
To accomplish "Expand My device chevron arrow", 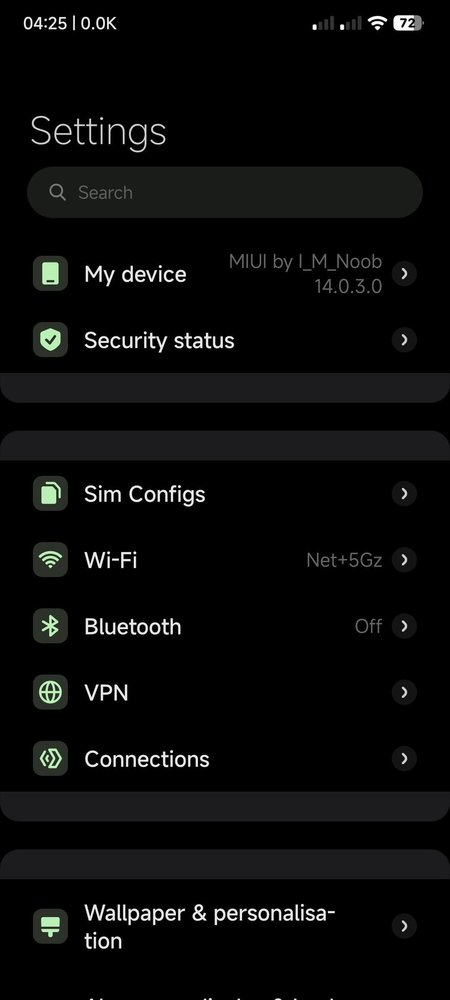I will click(x=404, y=274).
